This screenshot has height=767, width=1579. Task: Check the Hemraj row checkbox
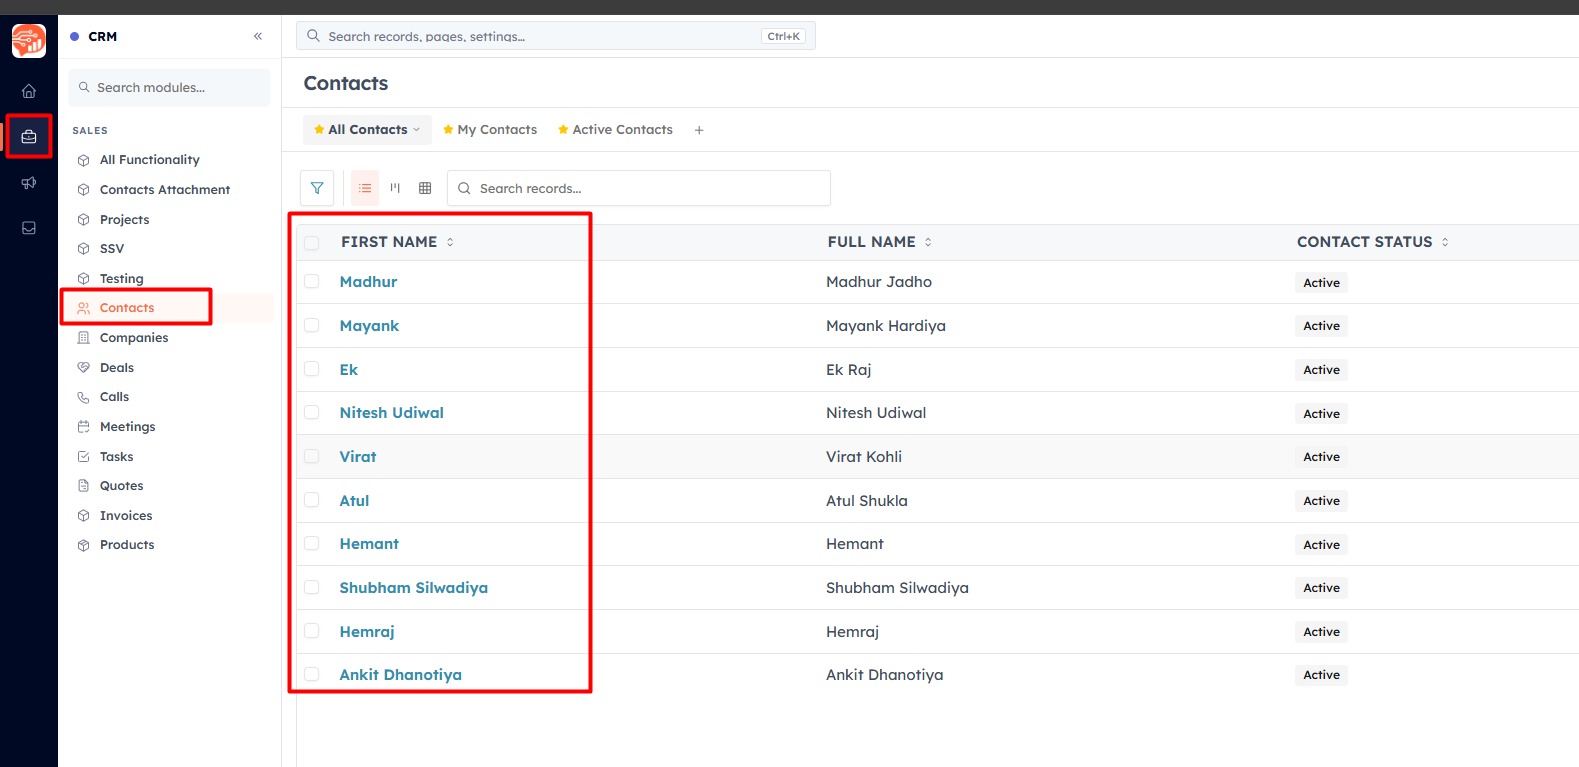[x=312, y=631]
